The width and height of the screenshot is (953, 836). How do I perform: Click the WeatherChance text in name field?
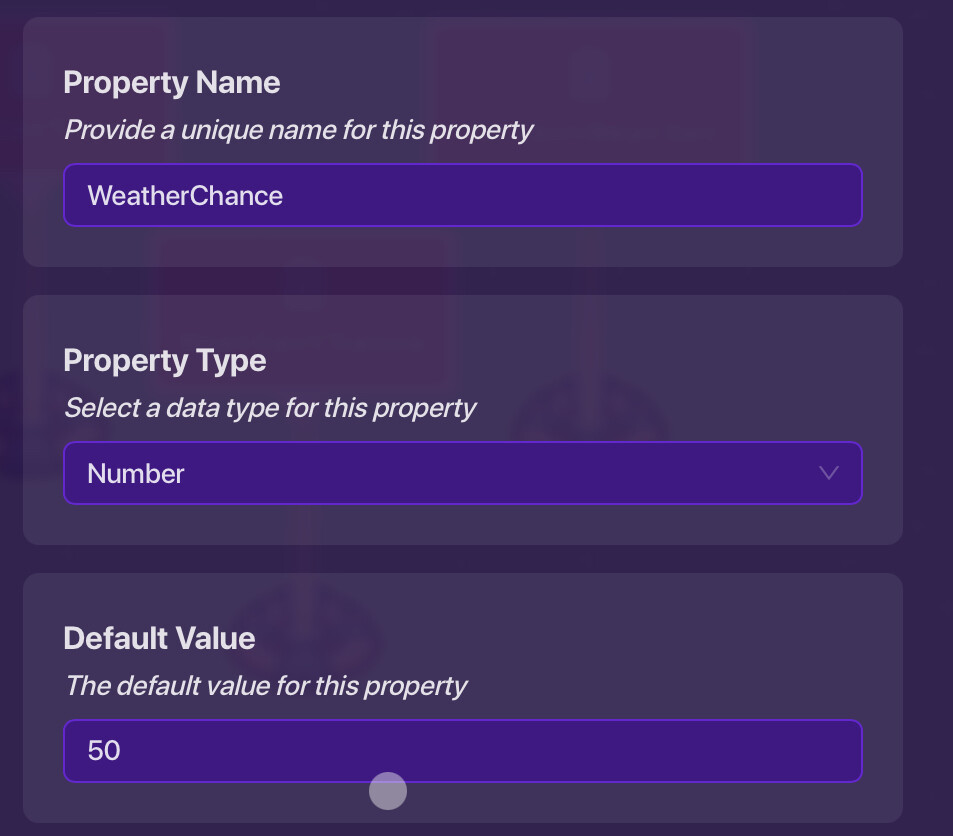click(185, 195)
